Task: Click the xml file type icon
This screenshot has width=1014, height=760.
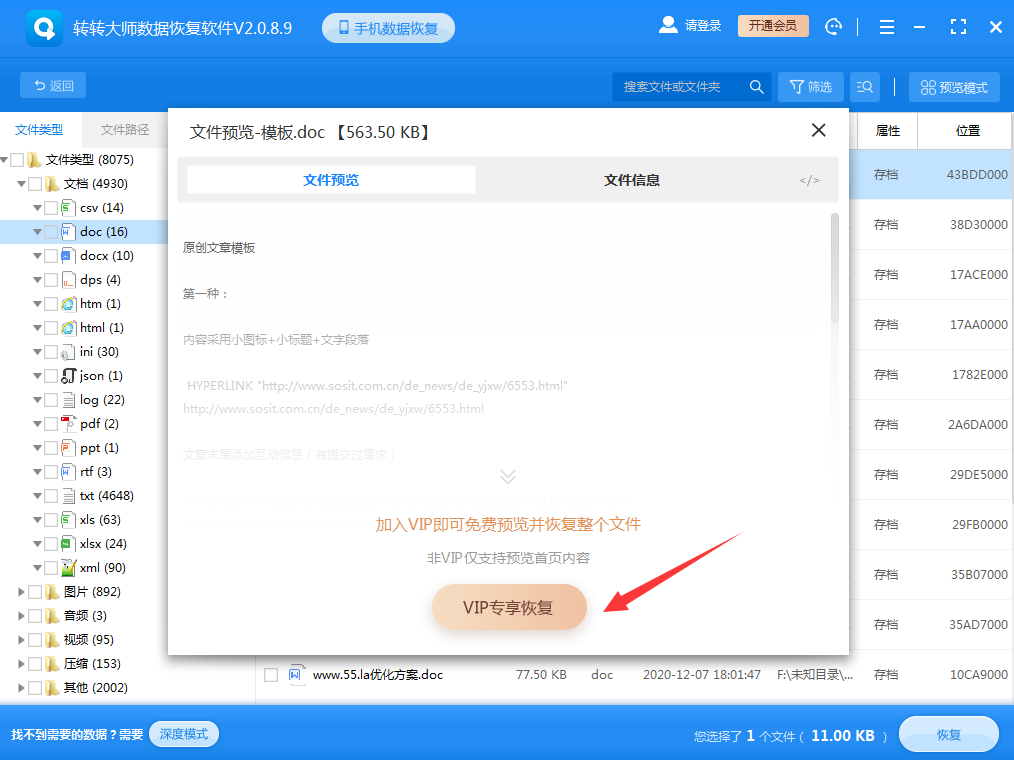Action: tap(68, 567)
